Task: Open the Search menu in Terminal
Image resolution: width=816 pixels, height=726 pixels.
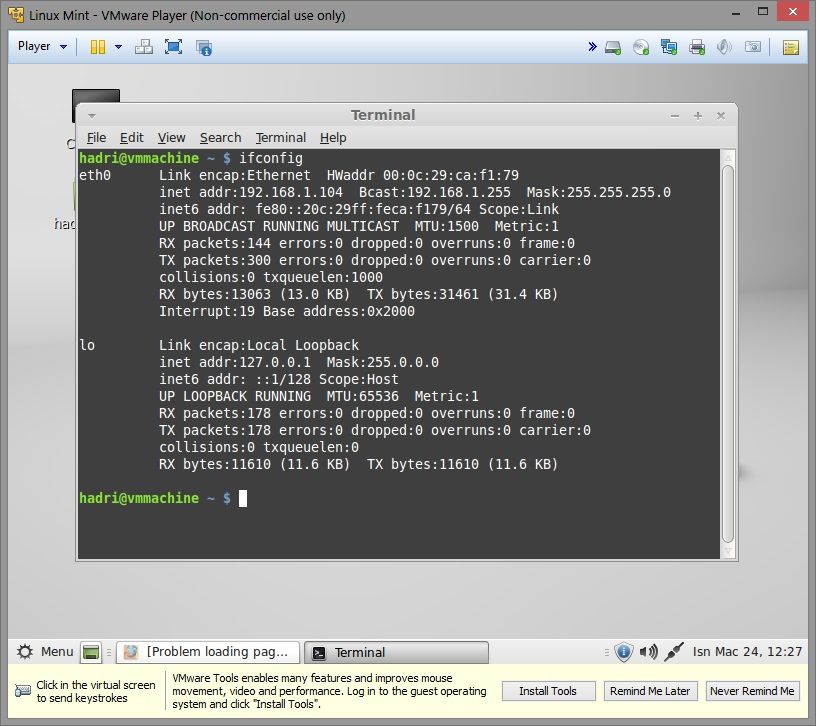Action: coord(220,138)
